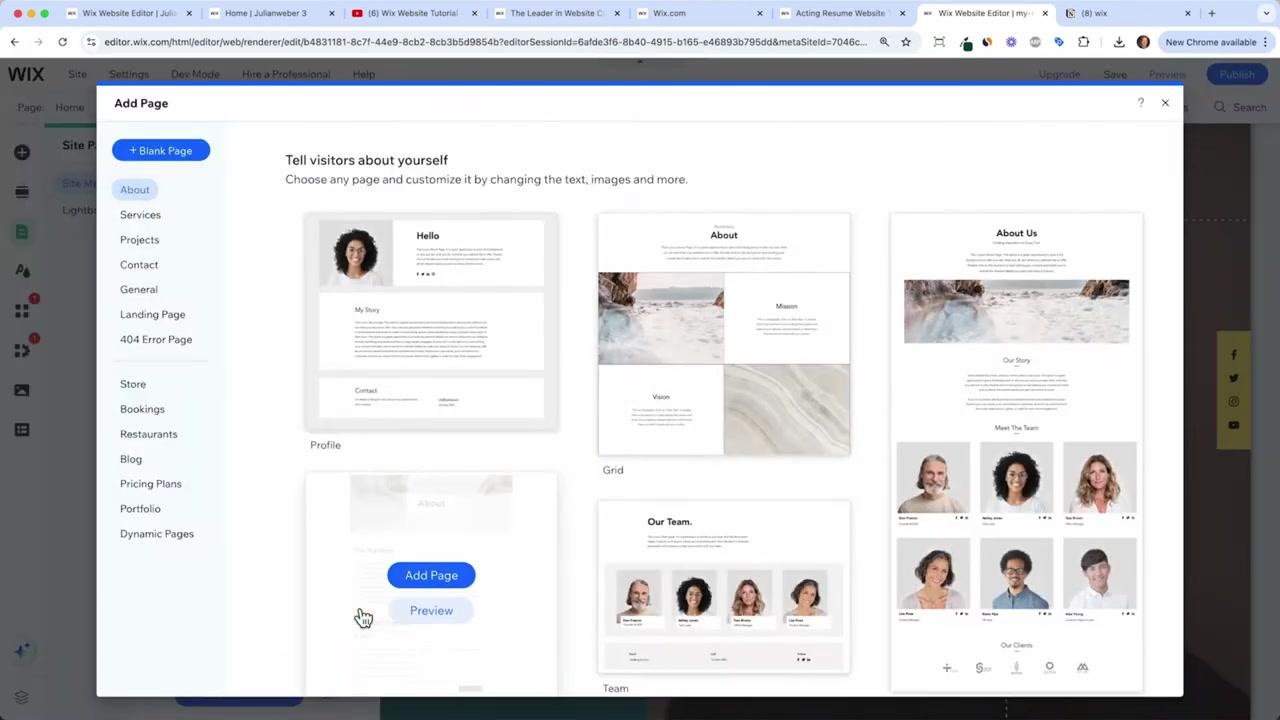
Task: Click the Blank Page button
Action: (x=161, y=150)
